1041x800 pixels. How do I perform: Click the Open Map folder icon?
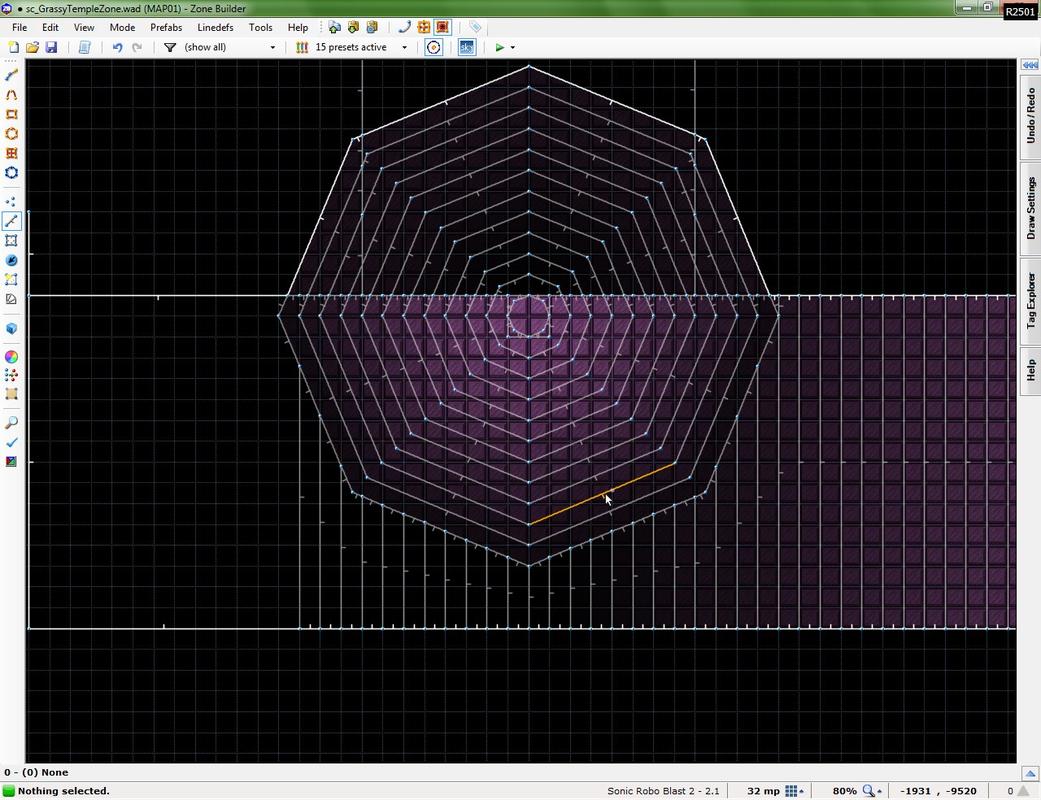(x=32, y=47)
